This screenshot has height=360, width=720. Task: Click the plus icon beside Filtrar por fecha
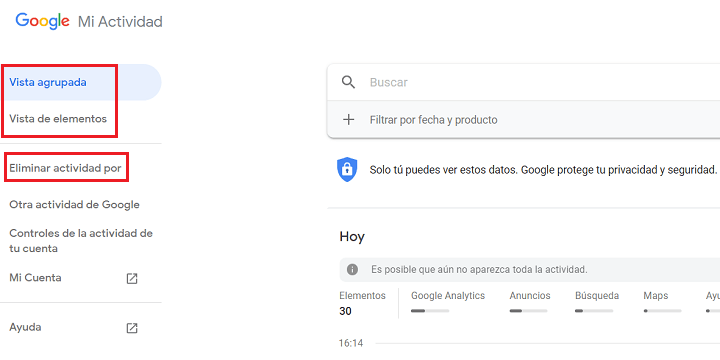tap(349, 120)
